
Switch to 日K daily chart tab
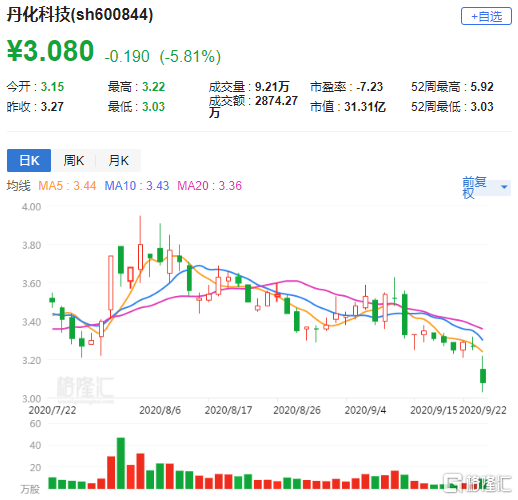[x=29, y=160]
